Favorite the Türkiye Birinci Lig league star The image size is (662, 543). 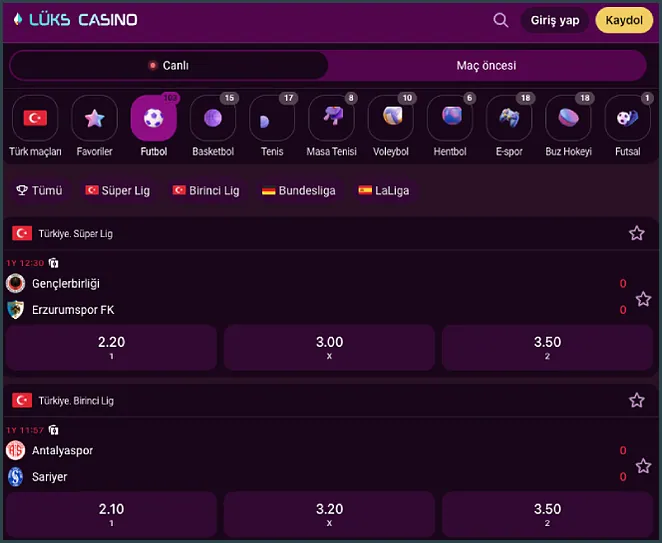point(637,400)
